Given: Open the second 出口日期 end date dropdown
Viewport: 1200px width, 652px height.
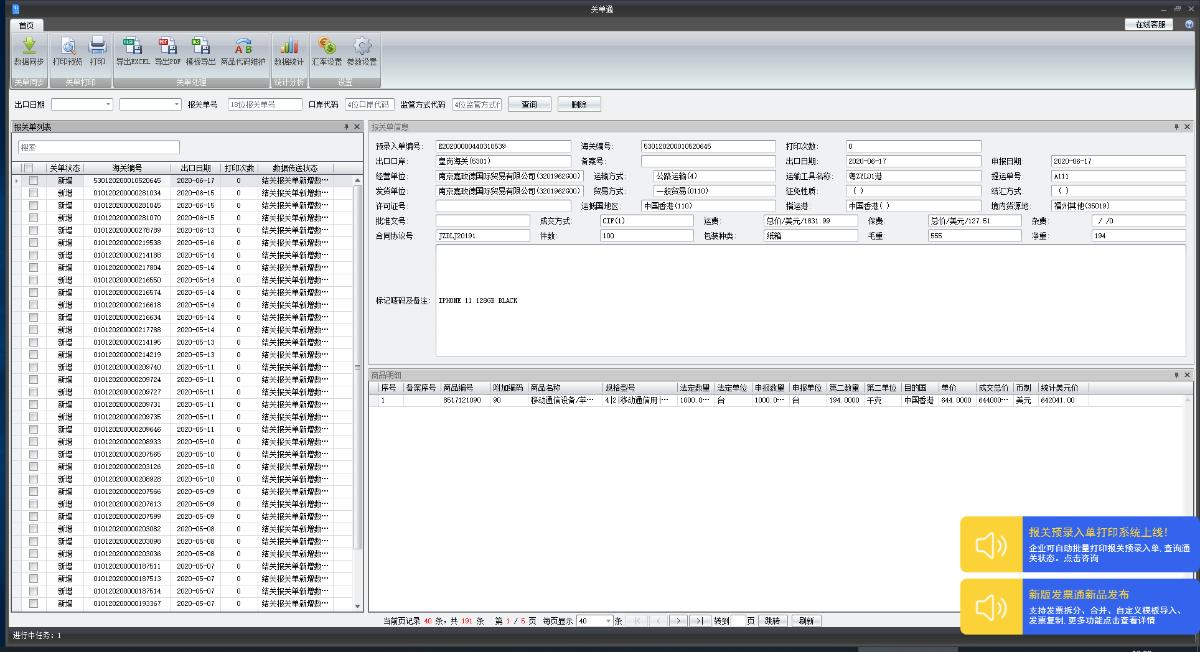Looking at the screenshot, I should click(177, 104).
